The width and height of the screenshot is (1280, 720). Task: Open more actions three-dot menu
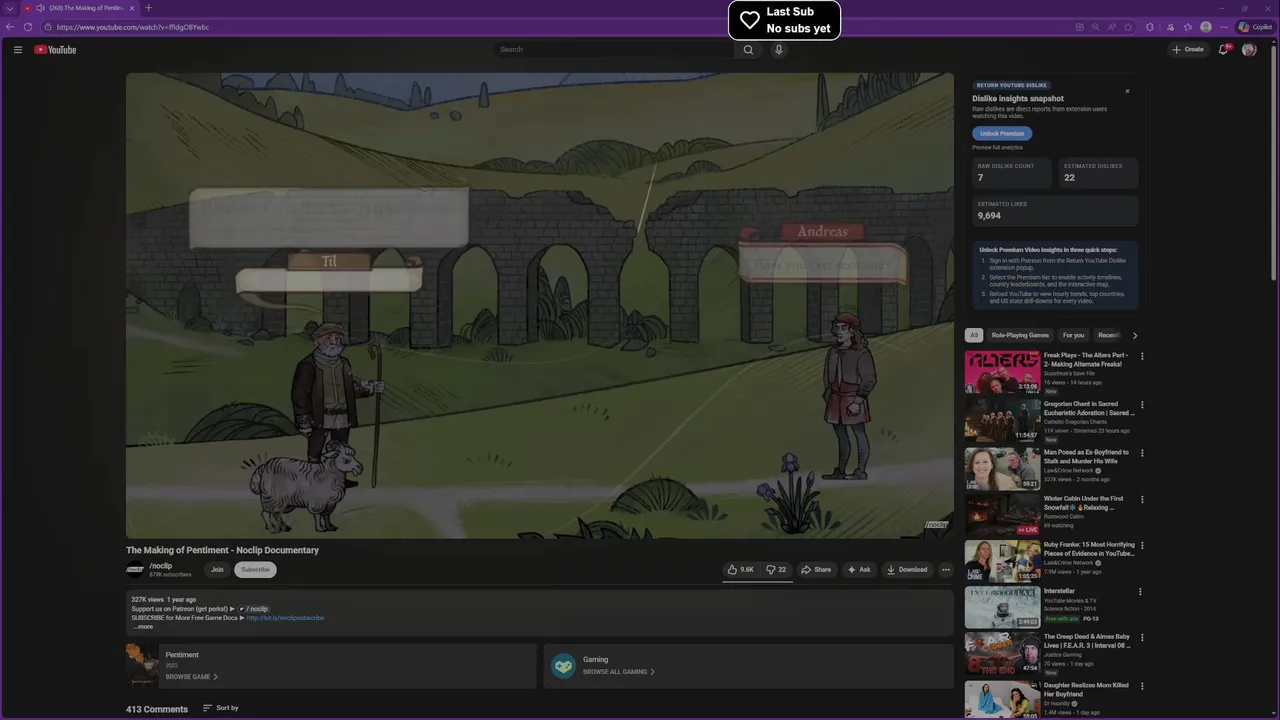click(946, 570)
